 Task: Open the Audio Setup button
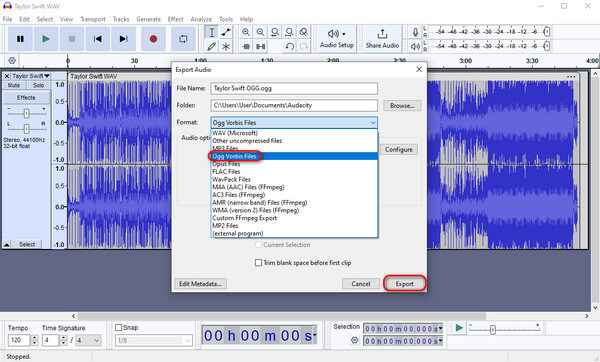click(337, 39)
